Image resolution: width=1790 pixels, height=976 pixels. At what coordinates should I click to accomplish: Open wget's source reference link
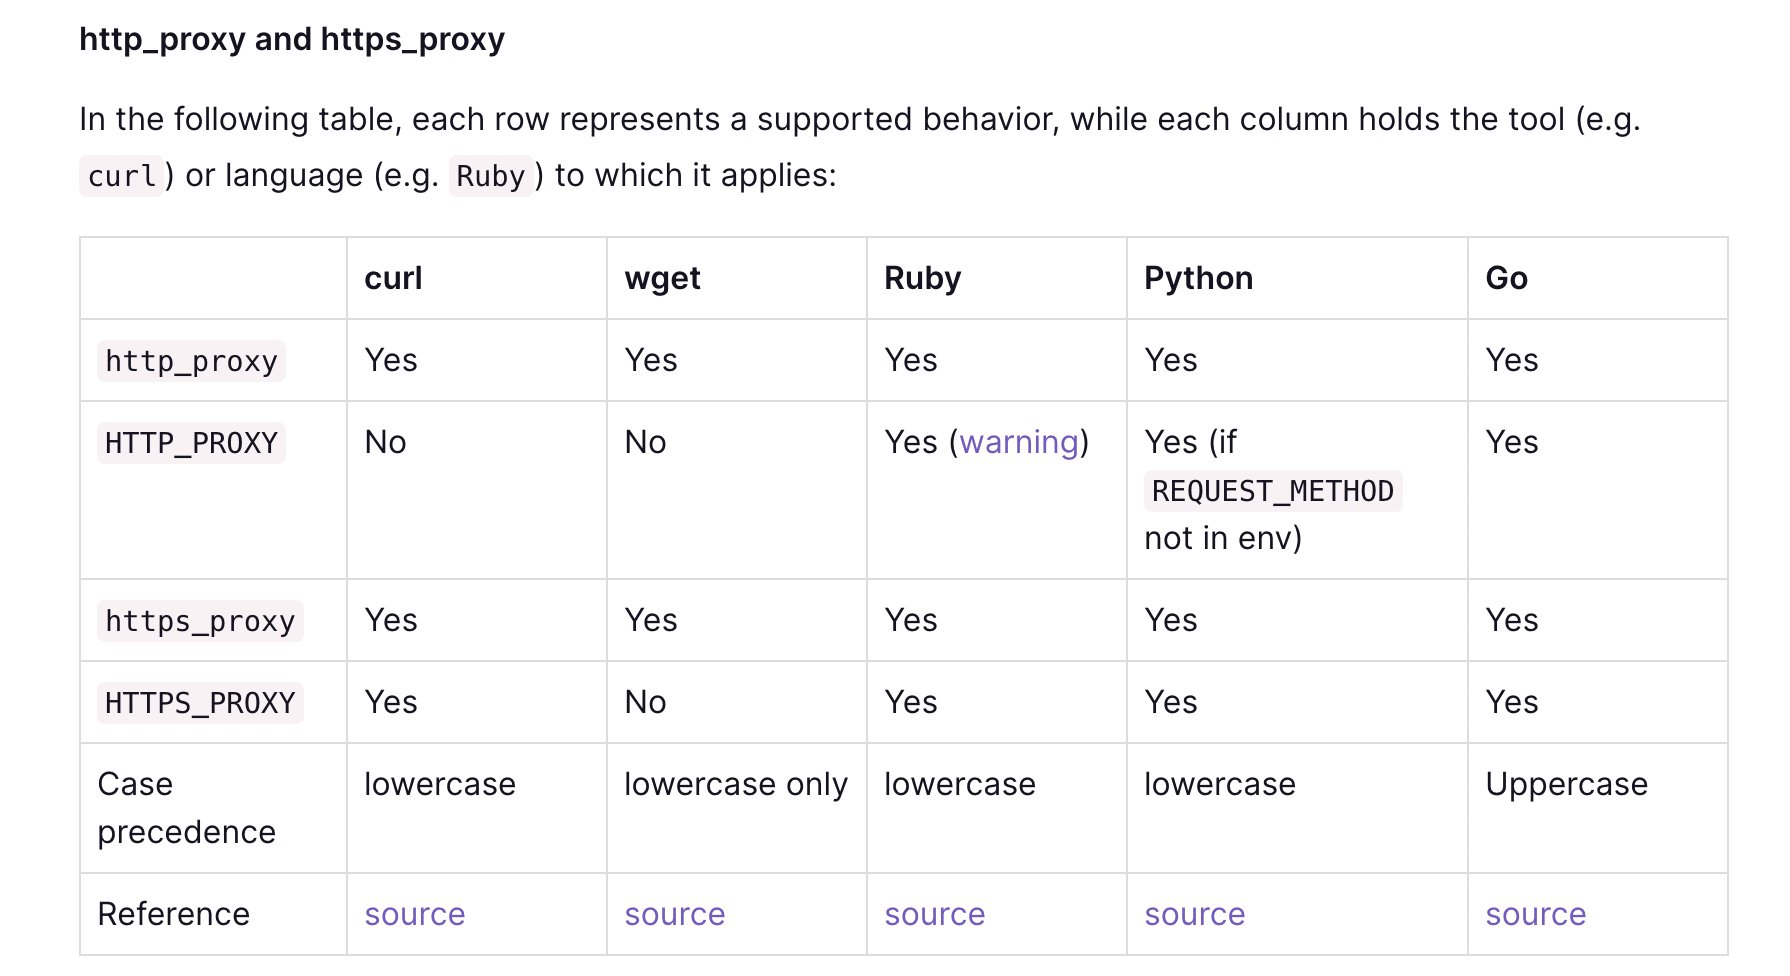(674, 914)
